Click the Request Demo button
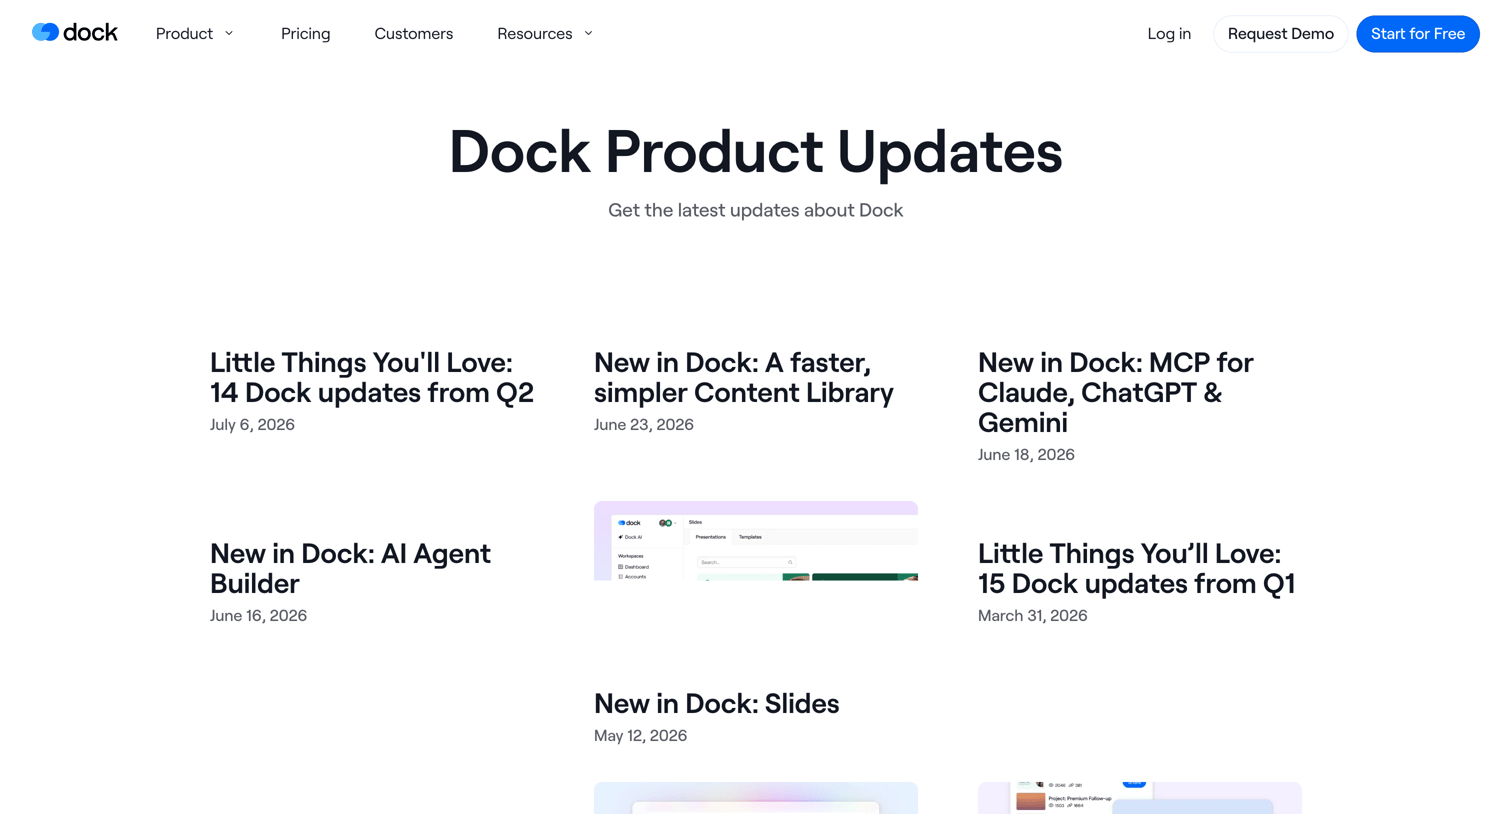Screen dimensions: 1512x814 pyautogui.click(x=1280, y=34)
